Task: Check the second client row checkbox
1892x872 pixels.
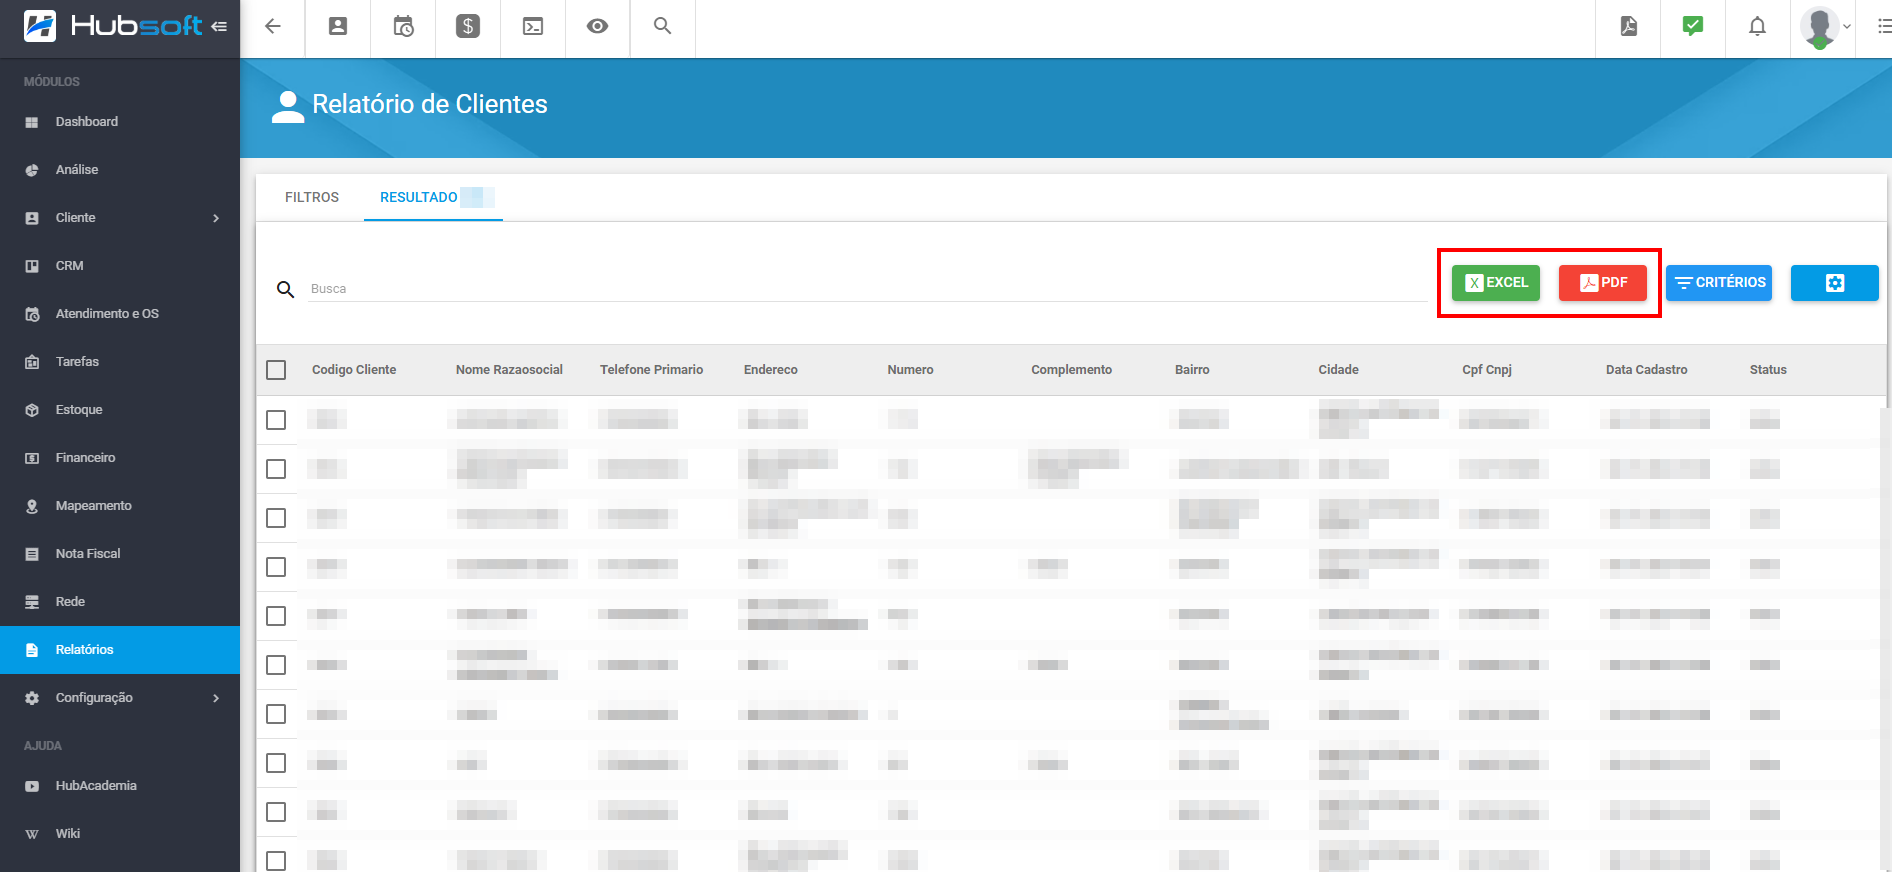Action: pos(276,469)
